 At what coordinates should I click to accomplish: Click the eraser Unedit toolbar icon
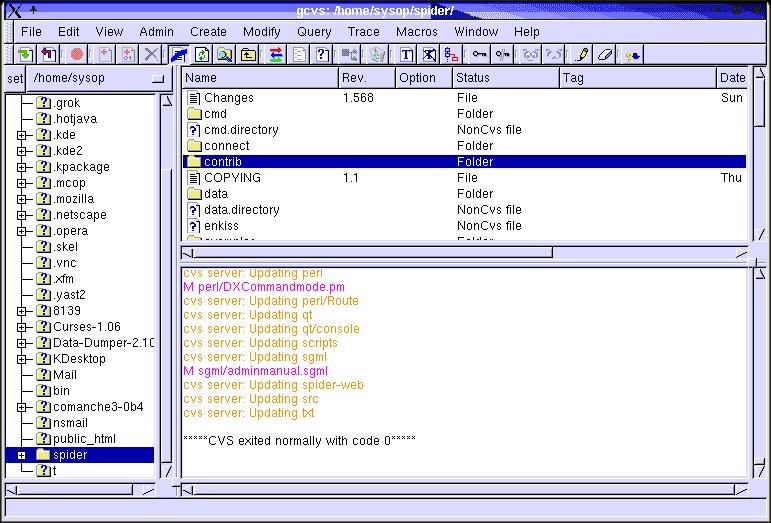[604, 54]
